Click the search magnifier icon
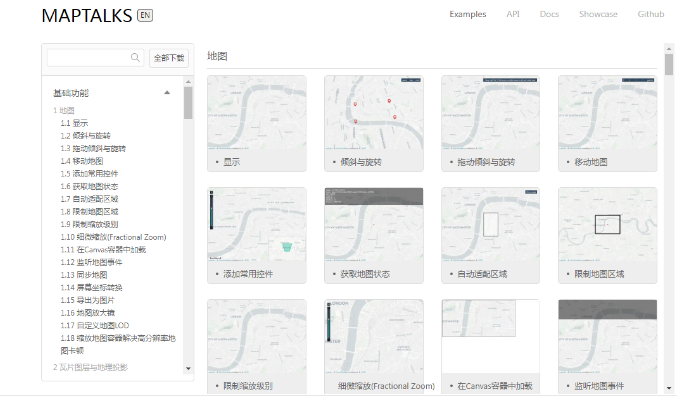Viewport: 677px width, 397px height. (x=135, y=57)
